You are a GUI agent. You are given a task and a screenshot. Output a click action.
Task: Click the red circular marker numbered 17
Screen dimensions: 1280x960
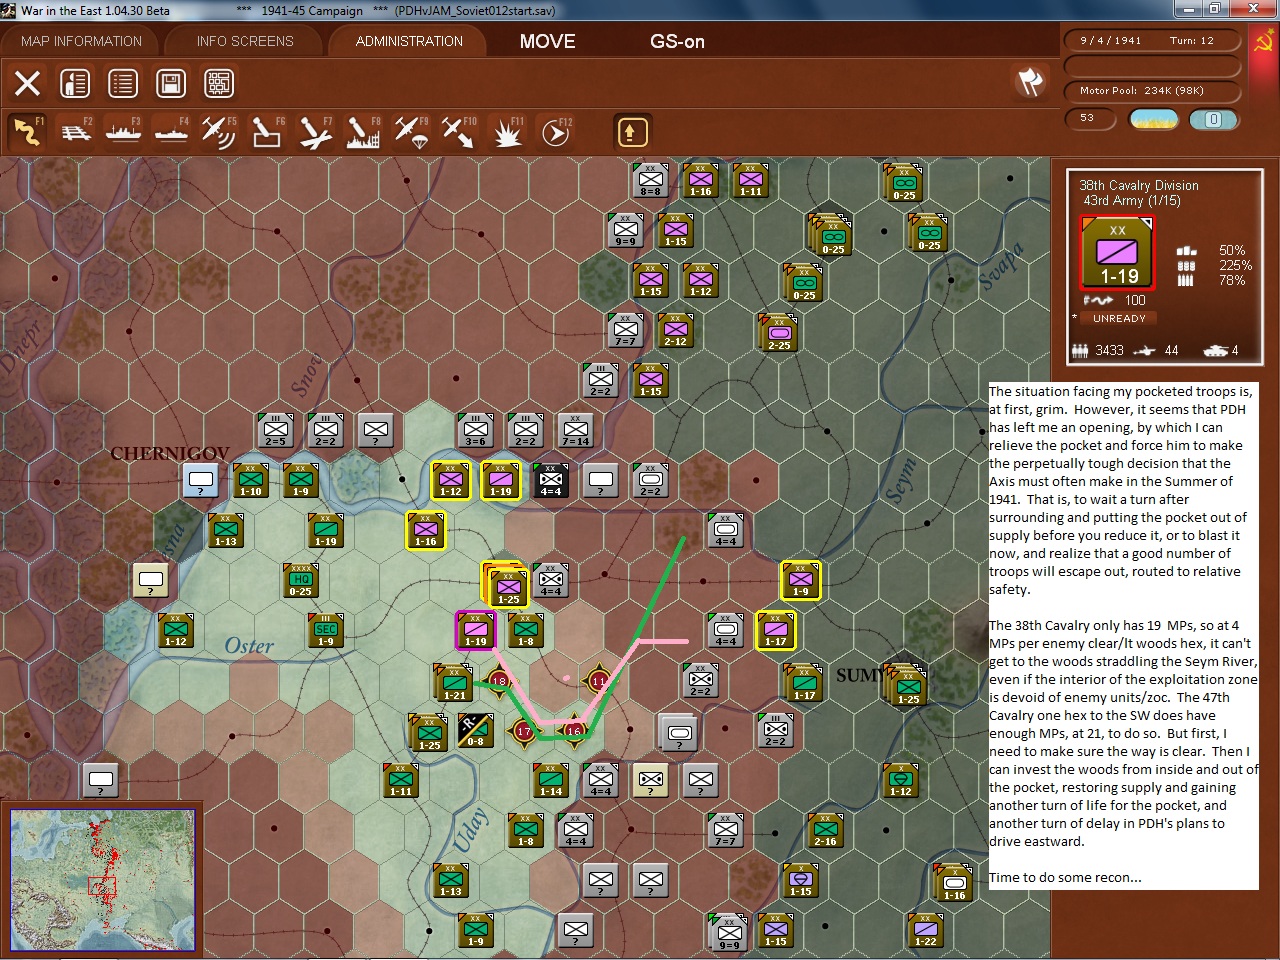(x=524, y=731)
